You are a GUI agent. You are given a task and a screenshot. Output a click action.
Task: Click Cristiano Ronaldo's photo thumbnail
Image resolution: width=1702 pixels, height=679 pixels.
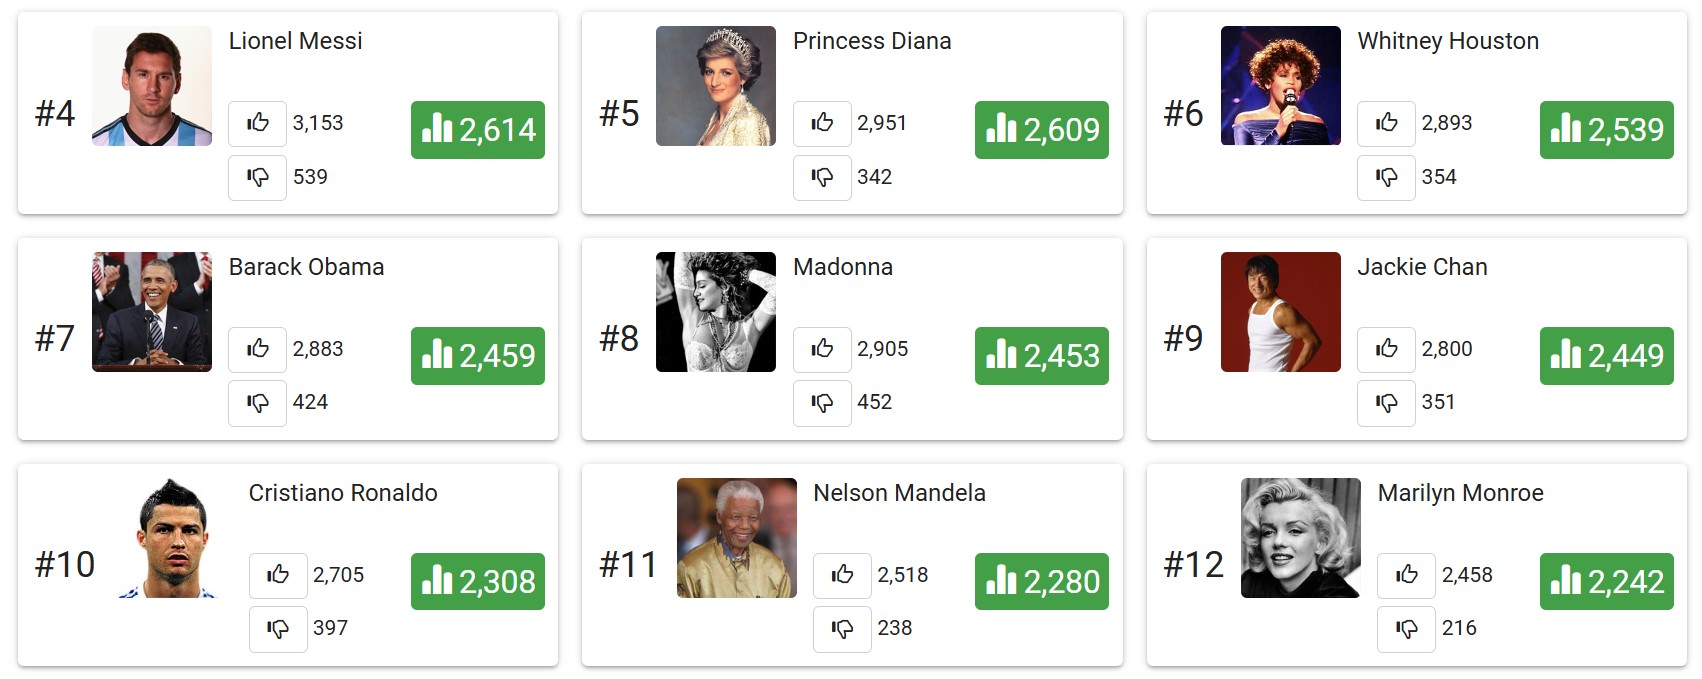tap(172, 538)
